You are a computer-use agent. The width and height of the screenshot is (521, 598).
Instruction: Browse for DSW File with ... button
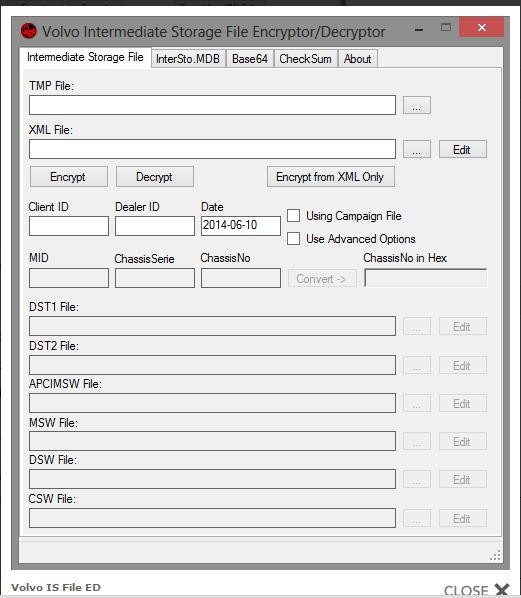pos(417,479)
